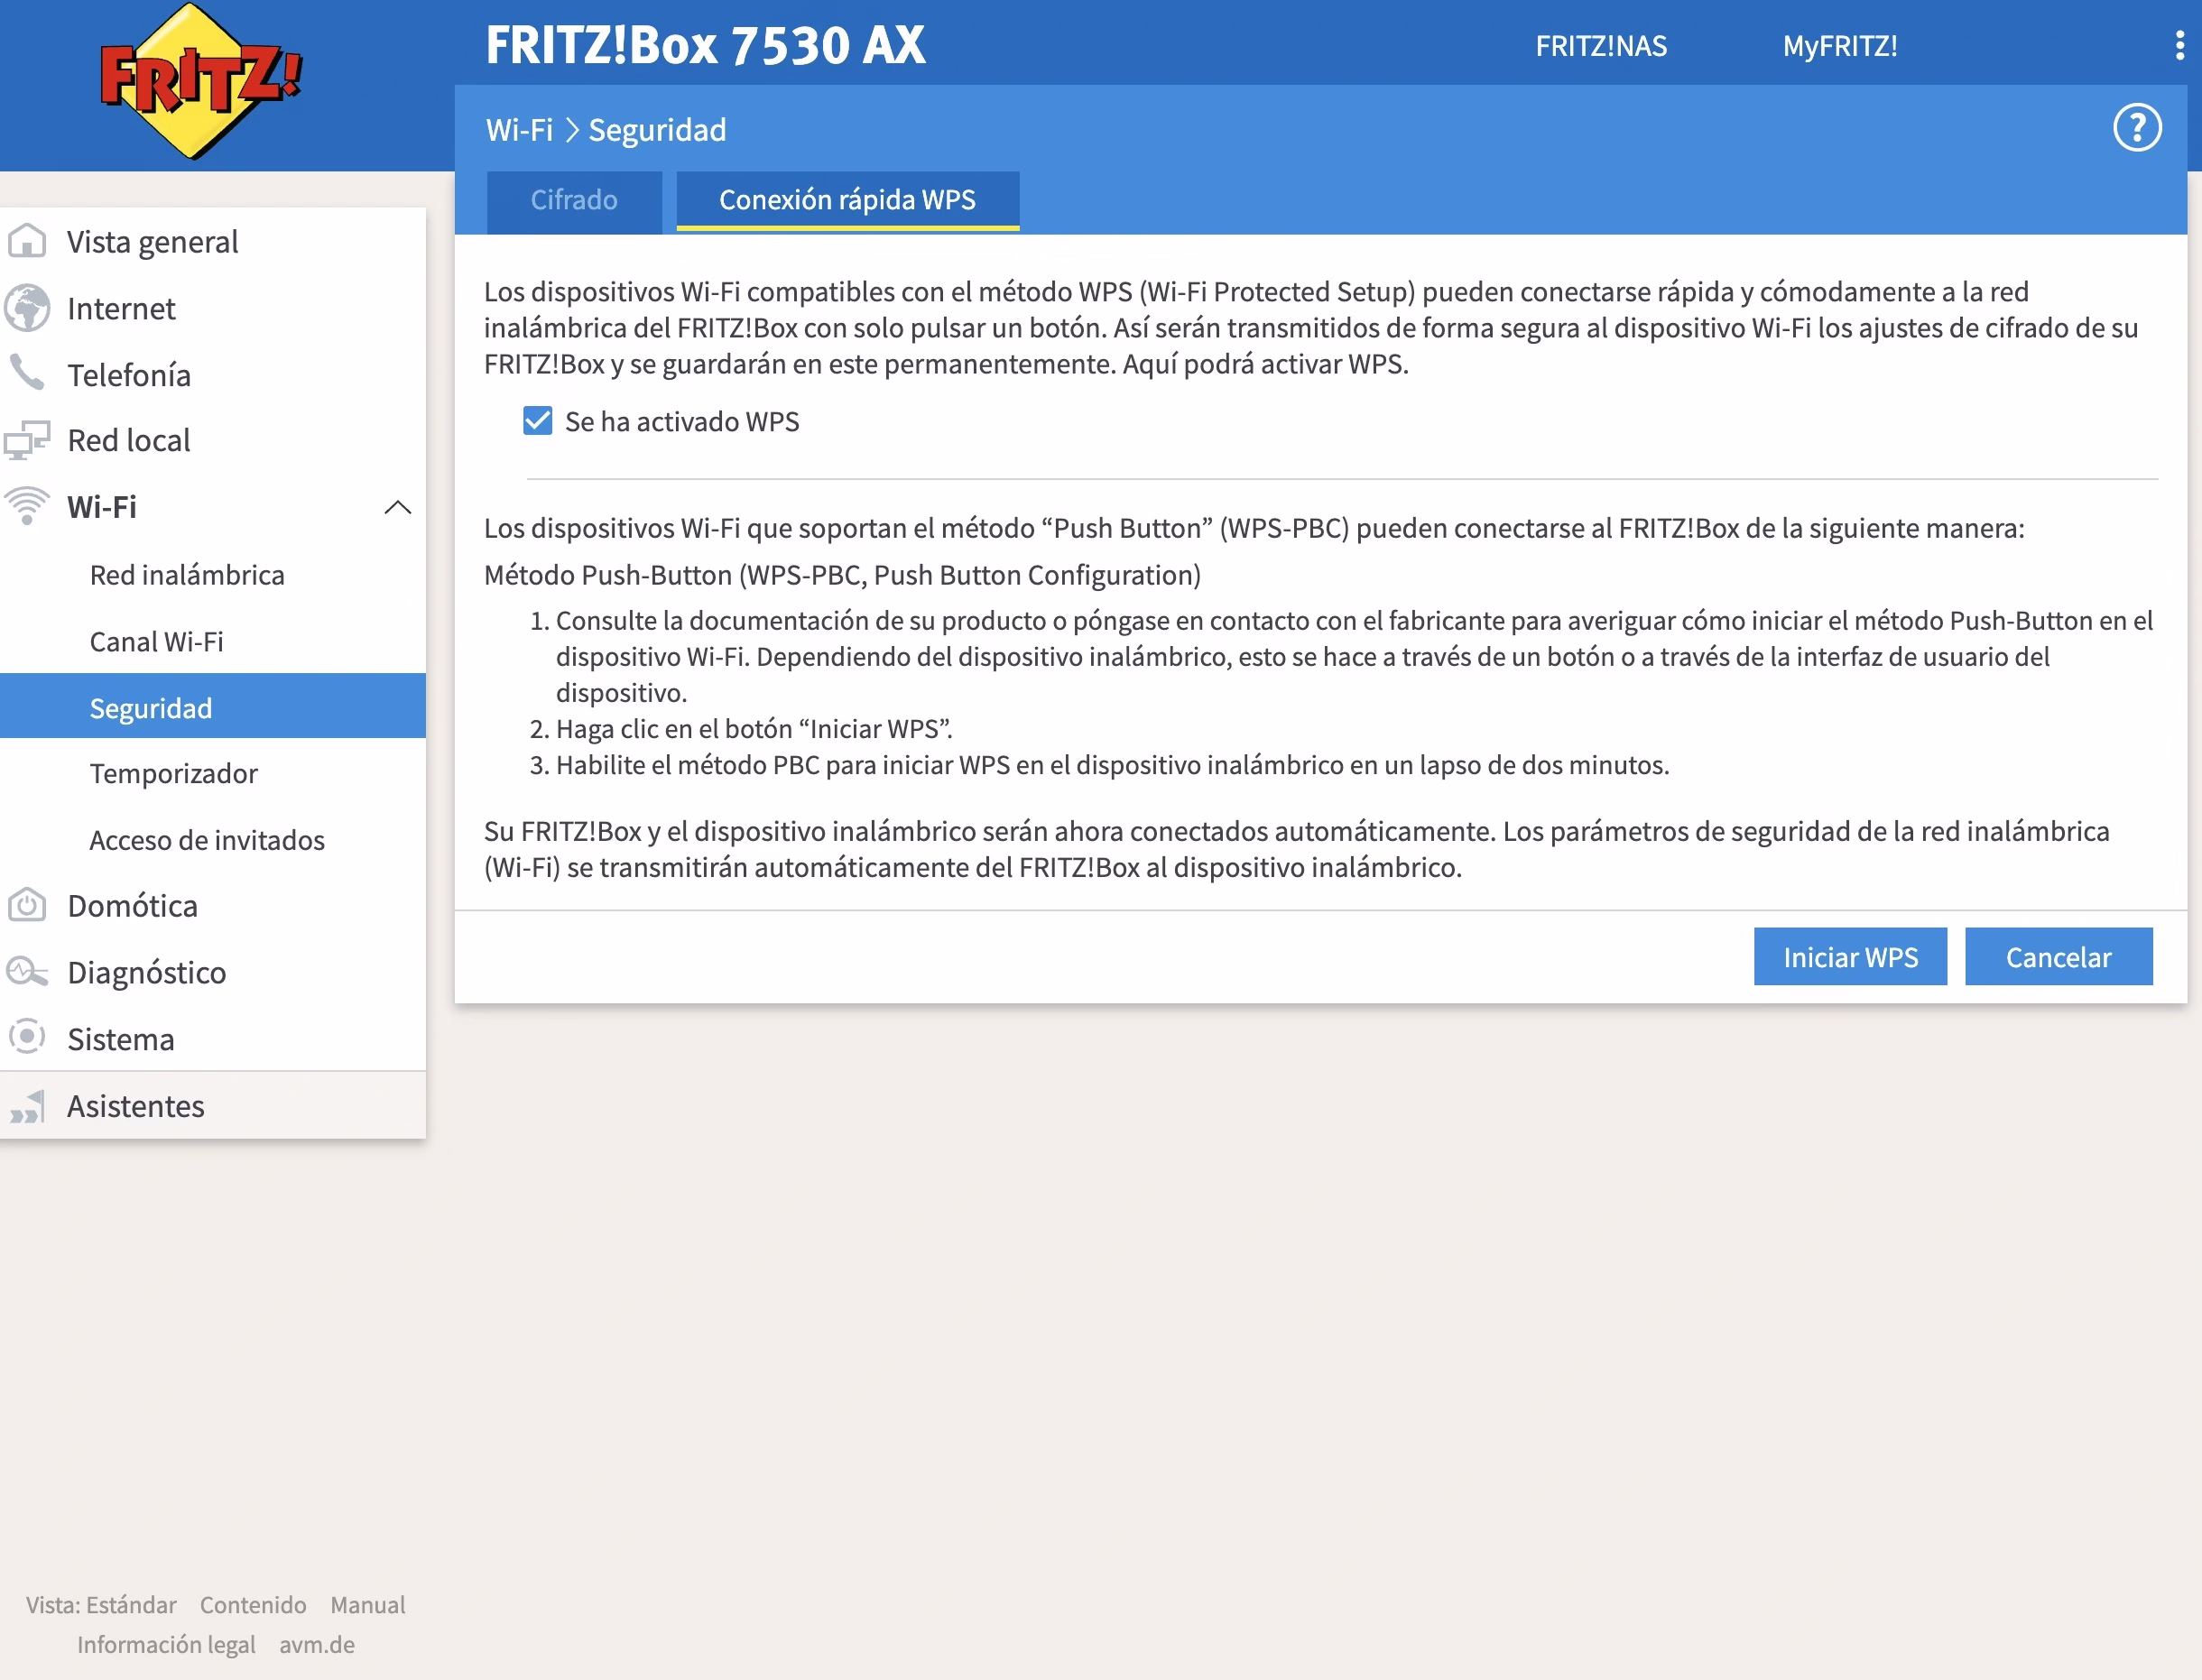This screenshot has height=1680, width=2202.
Task: Open the Manual footer link
Action: [x=368, y=1604]
